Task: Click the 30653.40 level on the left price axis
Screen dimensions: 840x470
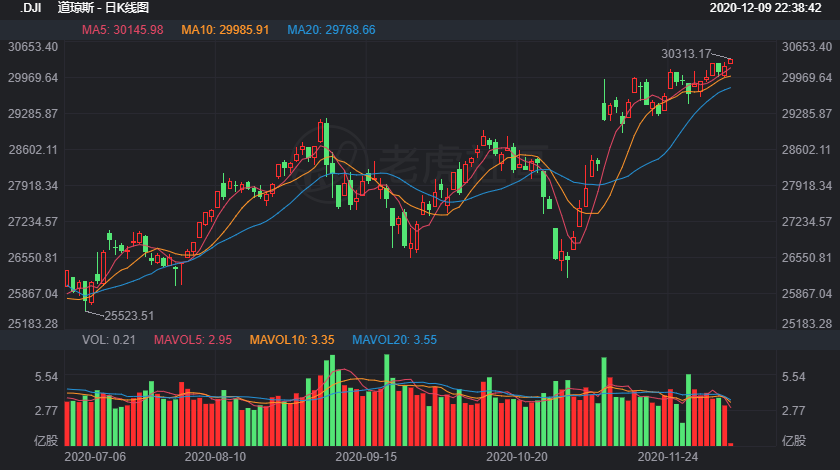Action: 33,47
